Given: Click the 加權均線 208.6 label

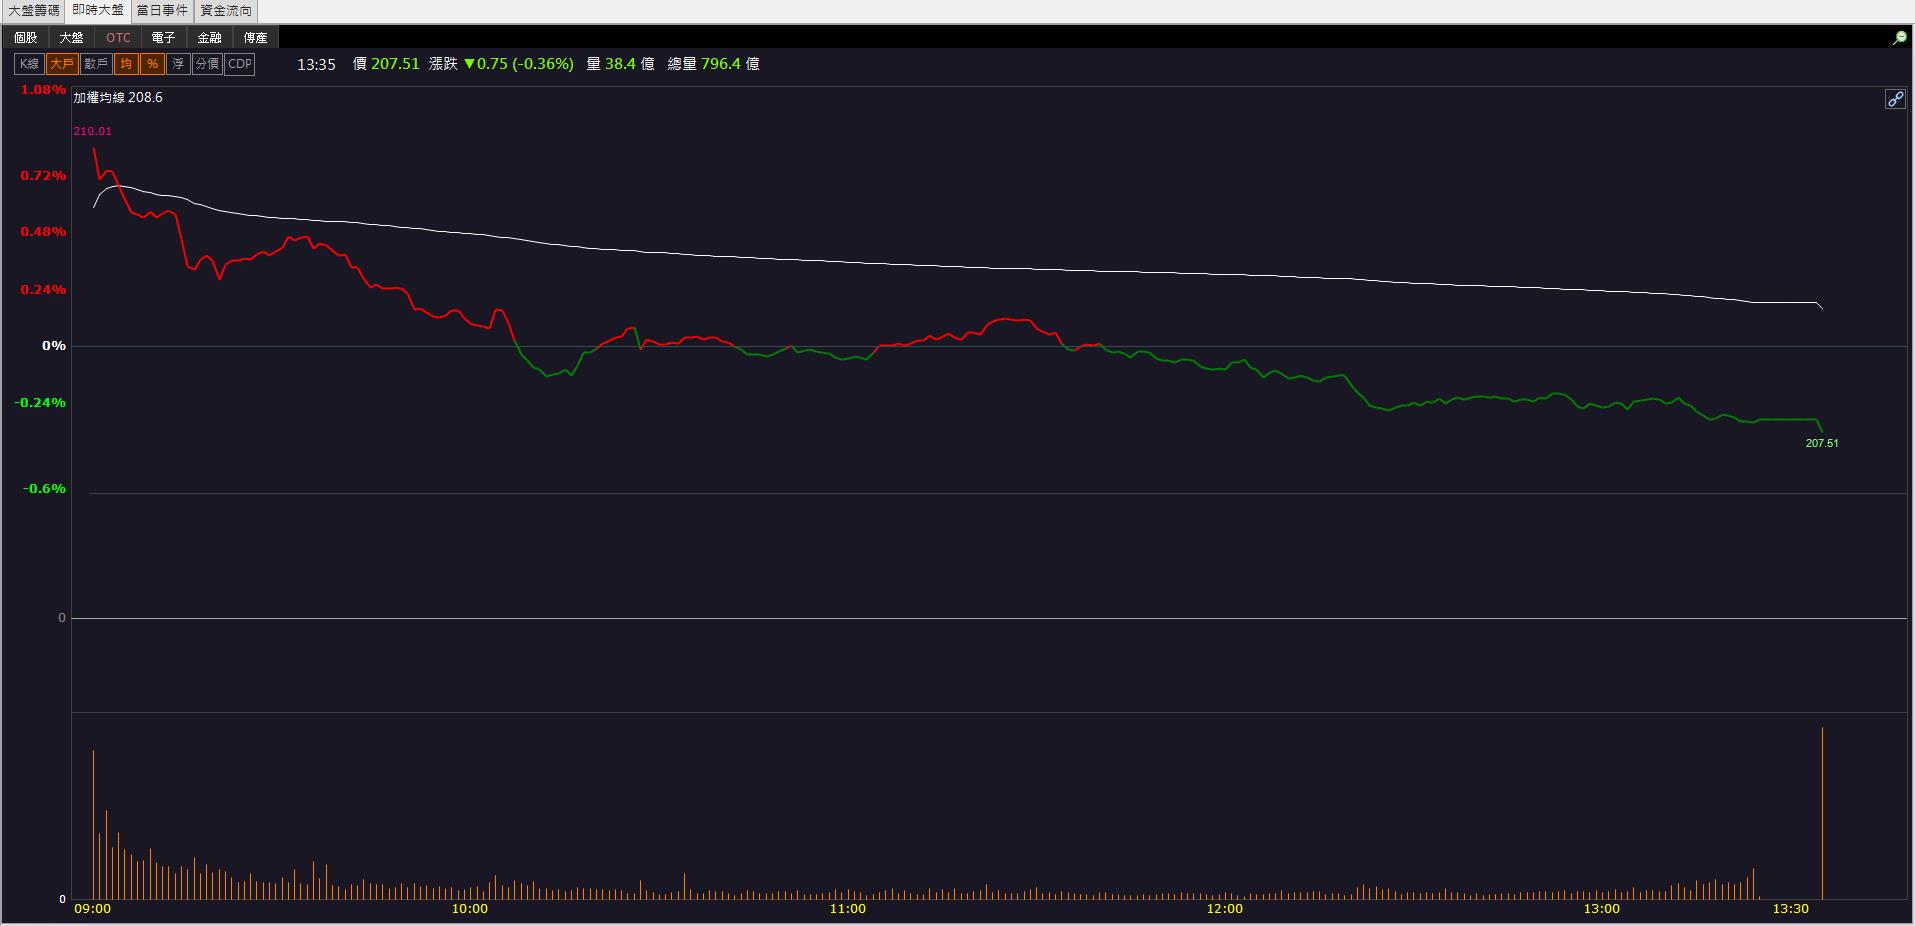Looking at the screenshot, I should click(117, 98).
